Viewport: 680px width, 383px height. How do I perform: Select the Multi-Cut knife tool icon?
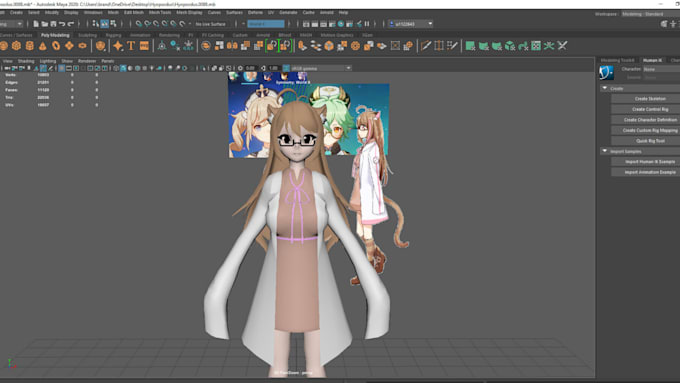[x=425, y=46]
